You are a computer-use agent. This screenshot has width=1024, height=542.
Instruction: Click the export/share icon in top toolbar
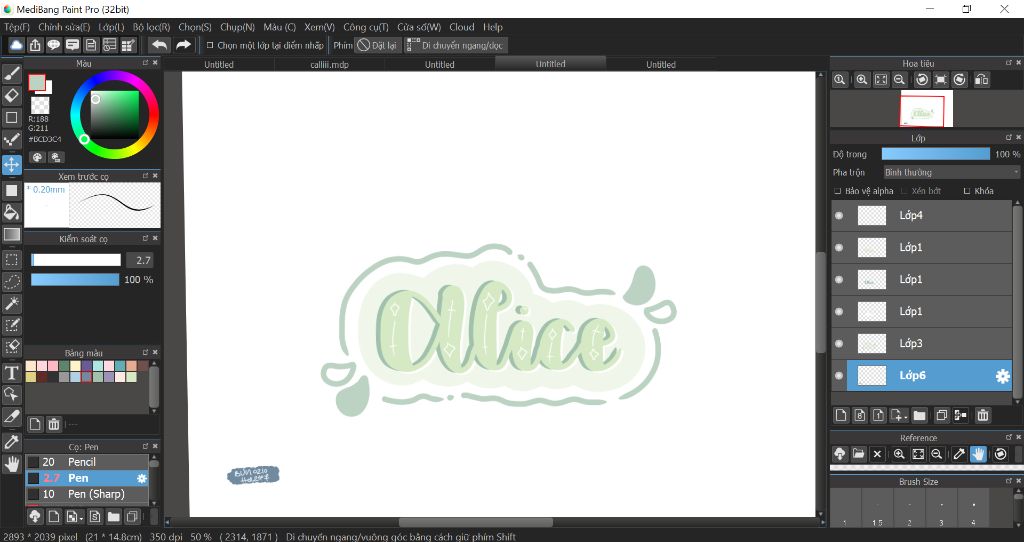tap(35, 44)
